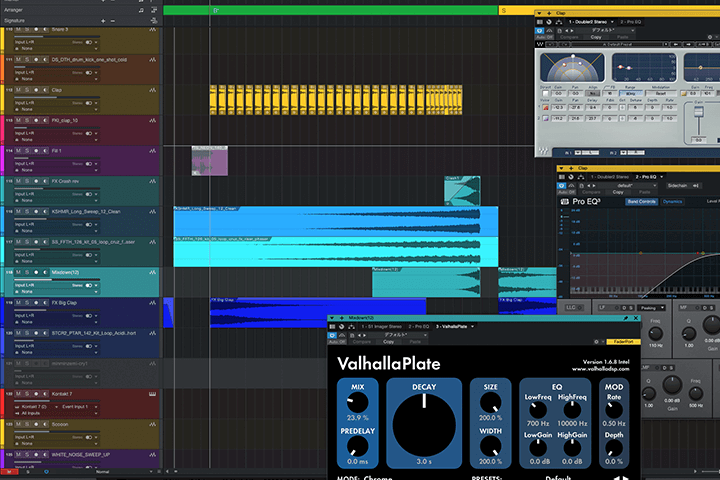Screen dimensions: 720x480
Task: Bypass ValhallaPlate with the power icon
Action: (x=332, y=335)
